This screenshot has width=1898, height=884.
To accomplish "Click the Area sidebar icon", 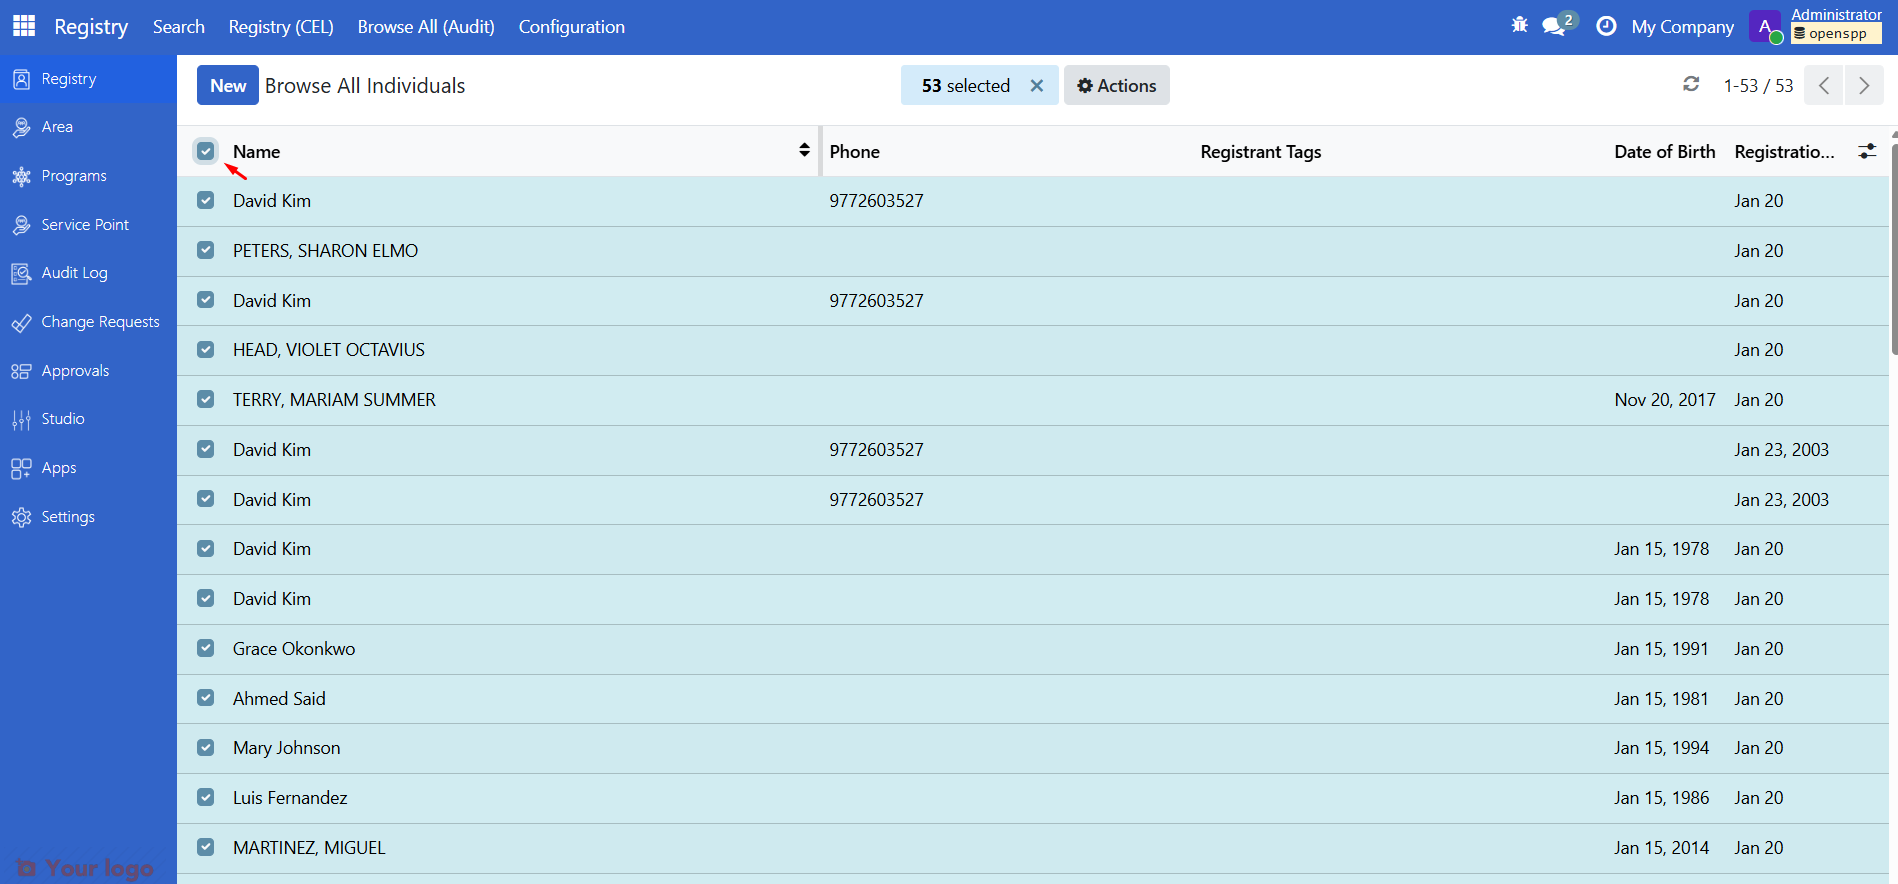I will [21, 127].
